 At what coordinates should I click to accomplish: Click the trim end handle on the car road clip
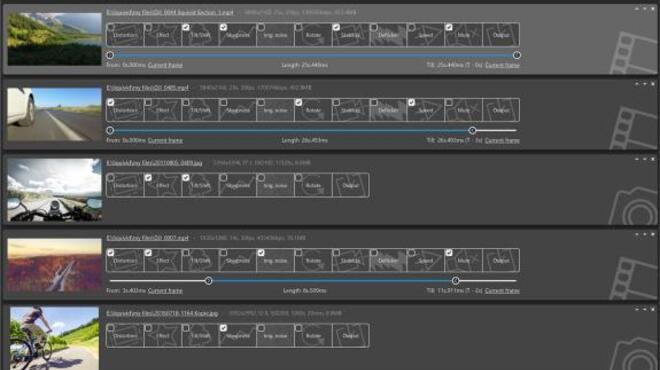click(472, 130)
